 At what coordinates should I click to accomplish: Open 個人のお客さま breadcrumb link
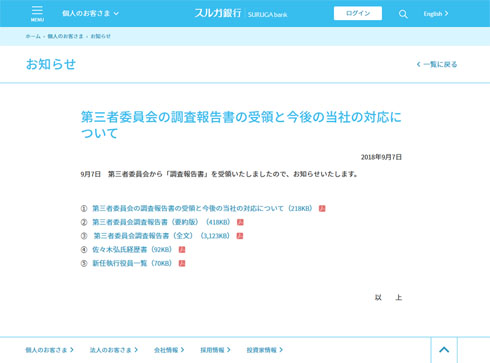pos(65,36)
